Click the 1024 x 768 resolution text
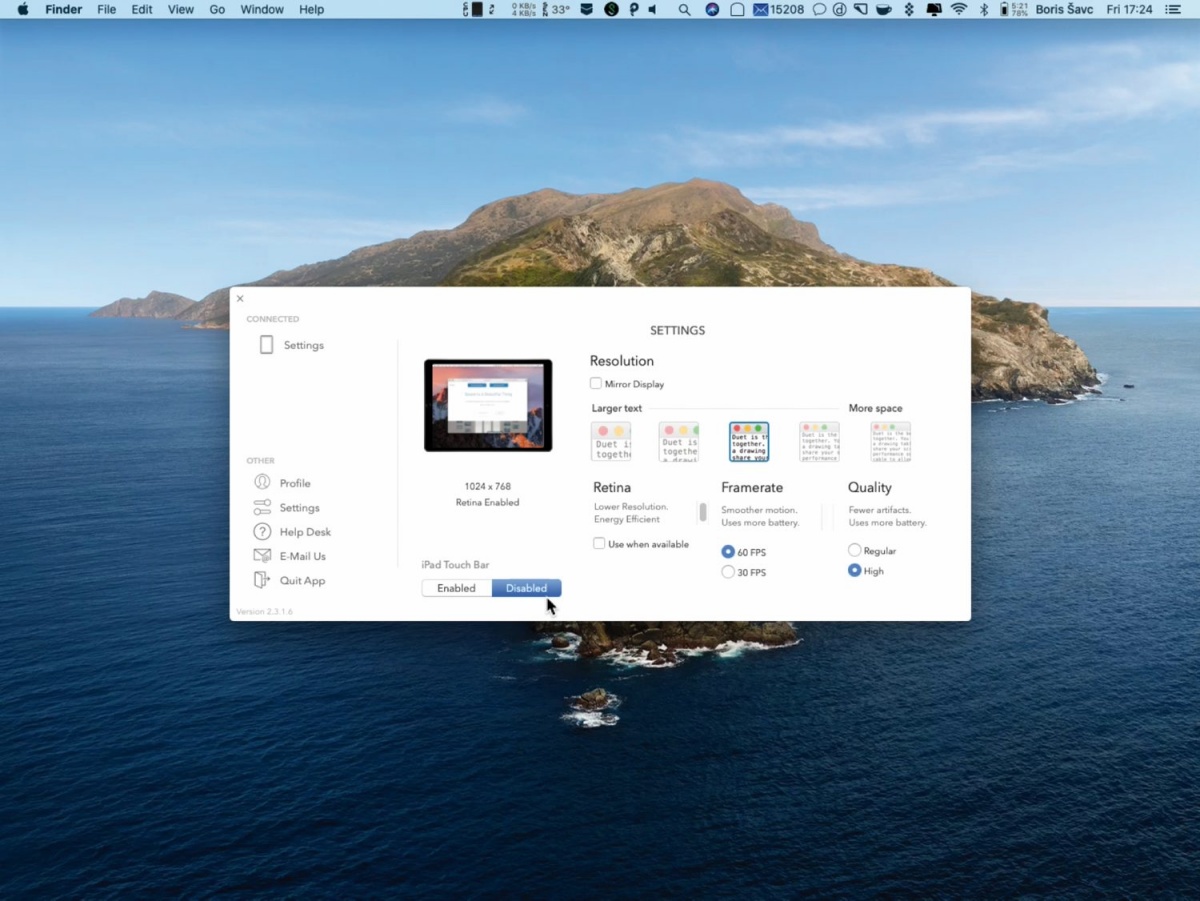Screen dimensions: 1200x901 488,486
